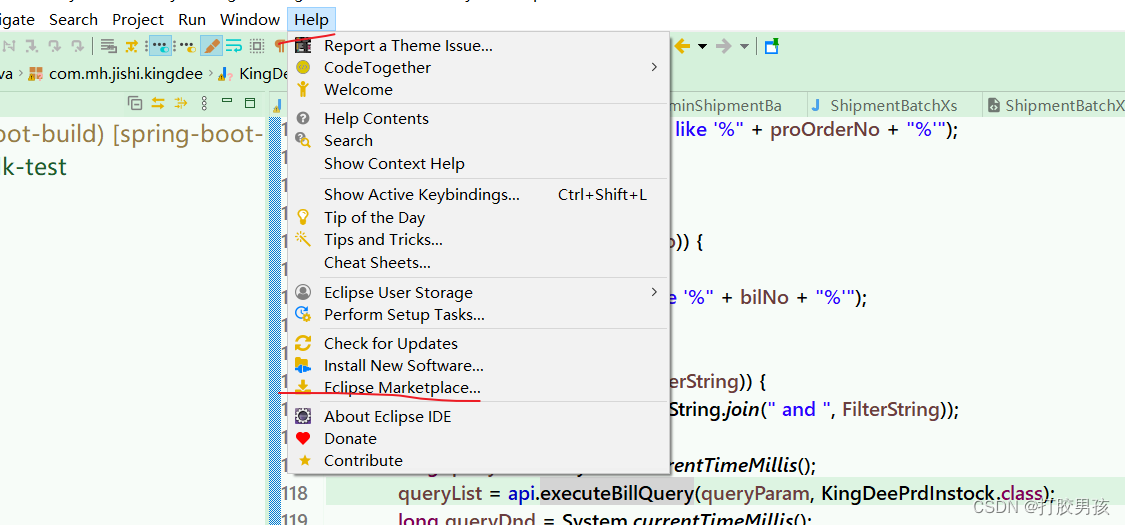
Task: Toggle dotted switch with yellow pill
Action: [186, 46]
